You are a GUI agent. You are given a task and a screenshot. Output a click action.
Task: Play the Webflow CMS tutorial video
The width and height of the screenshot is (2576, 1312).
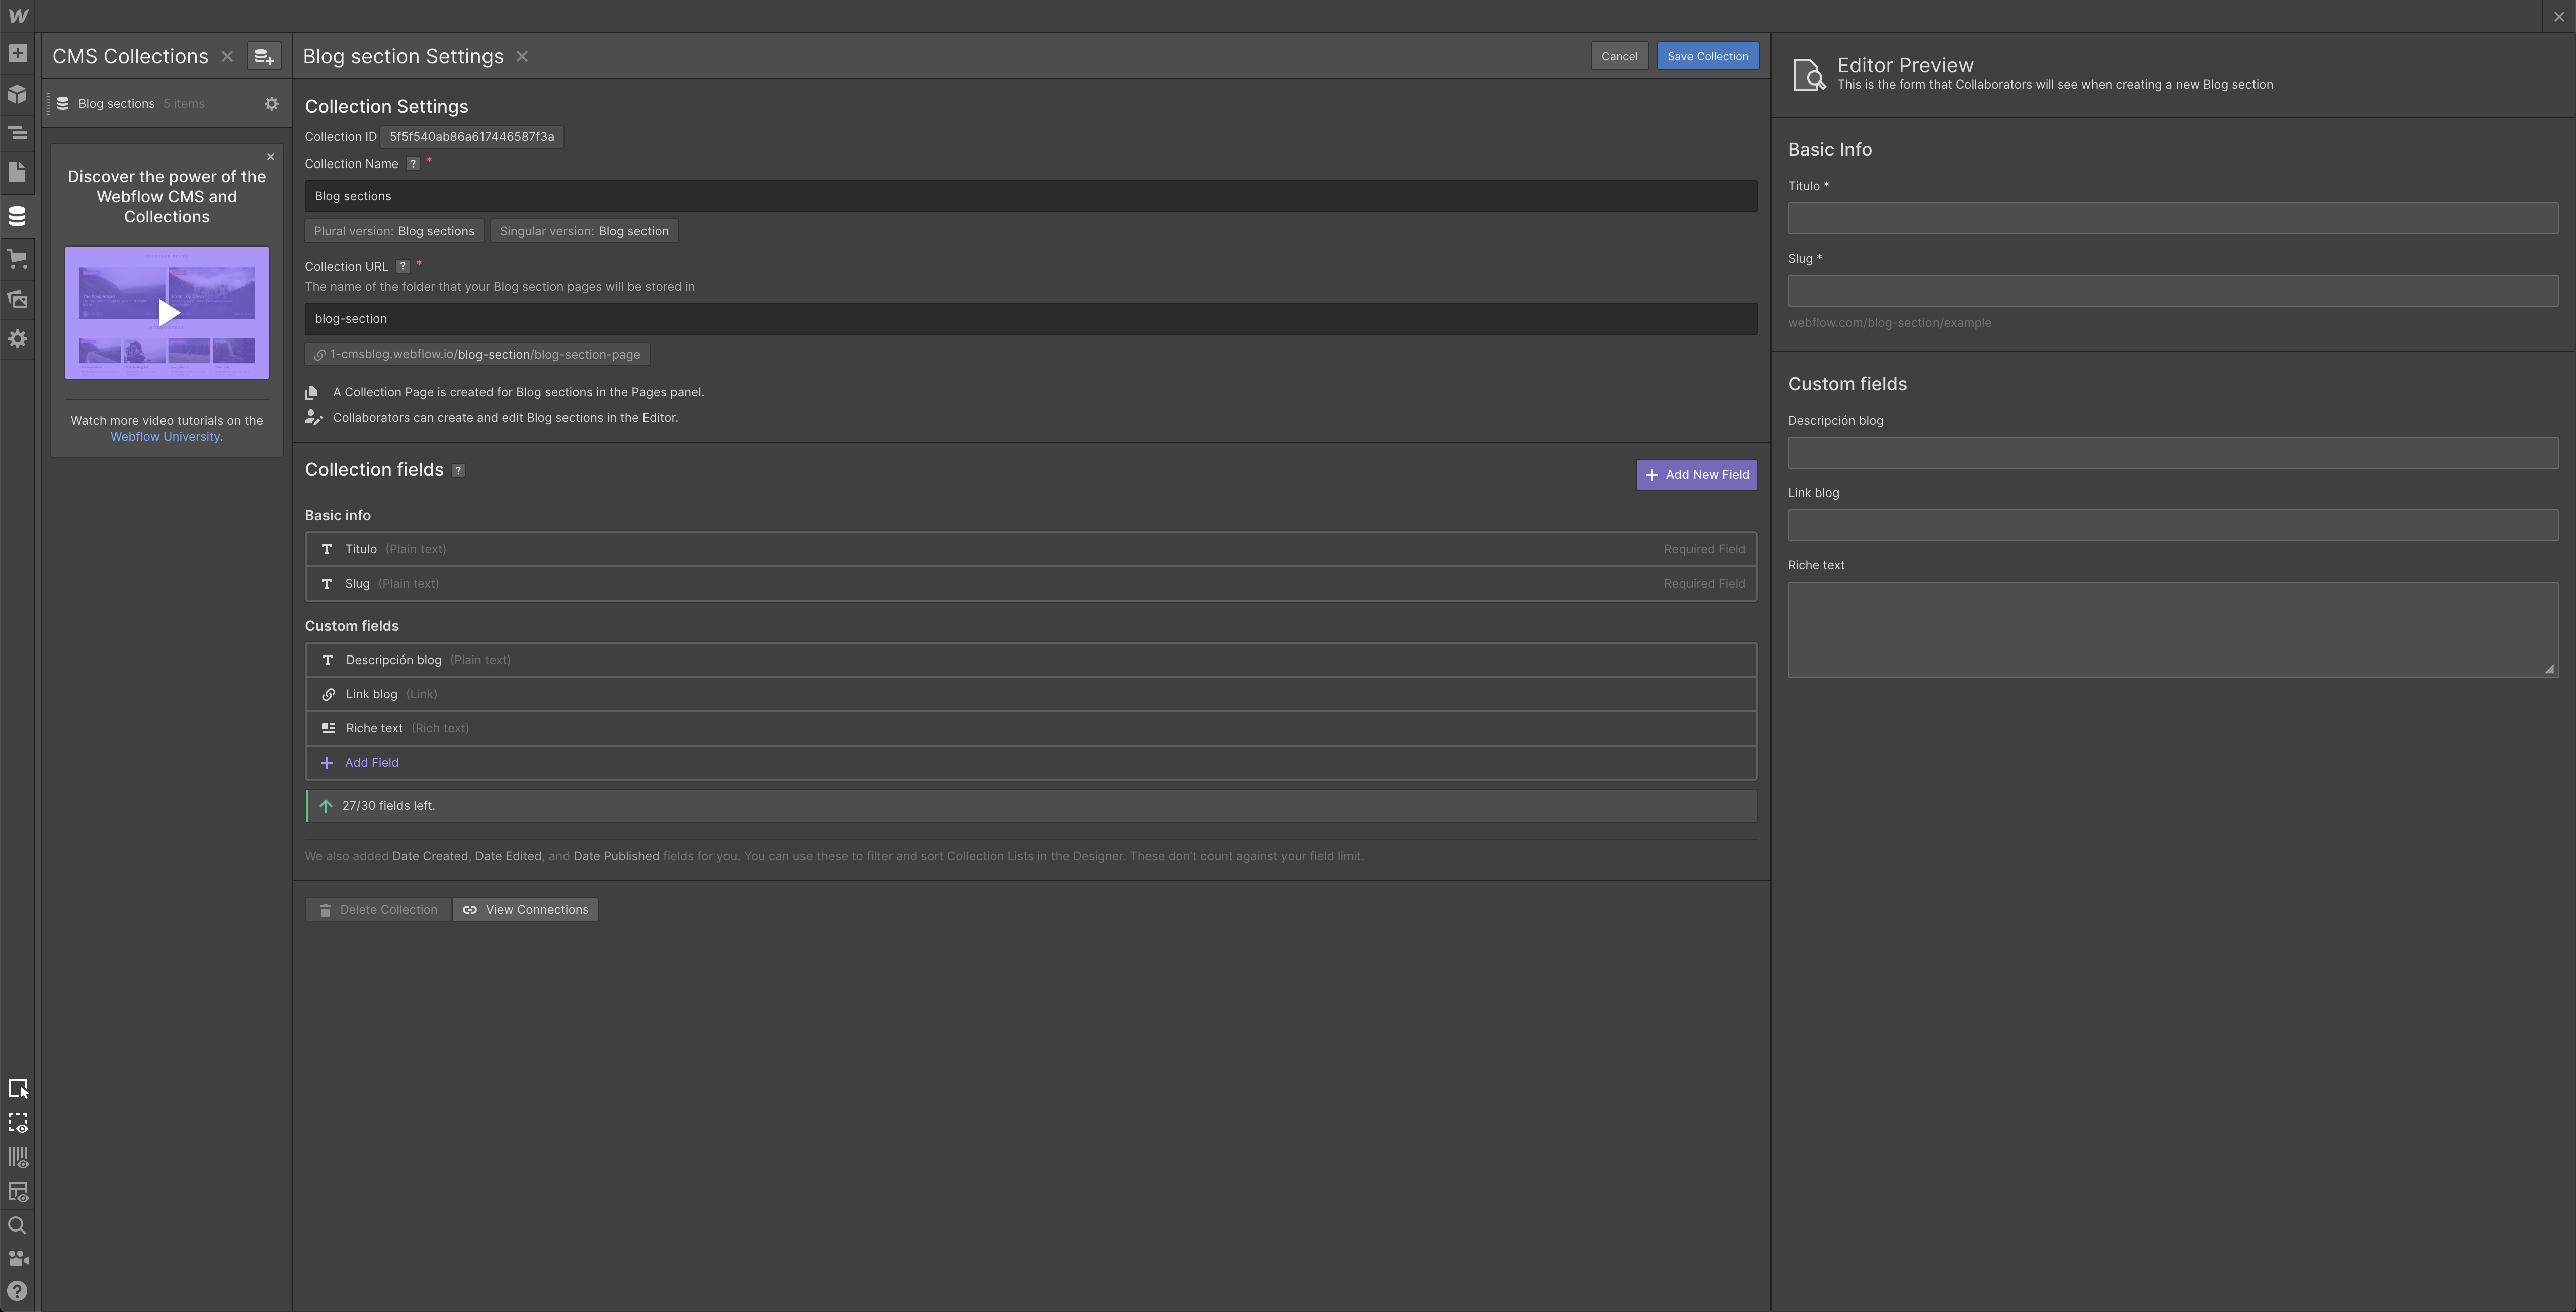pyautogui.click(x=167, y=313)
